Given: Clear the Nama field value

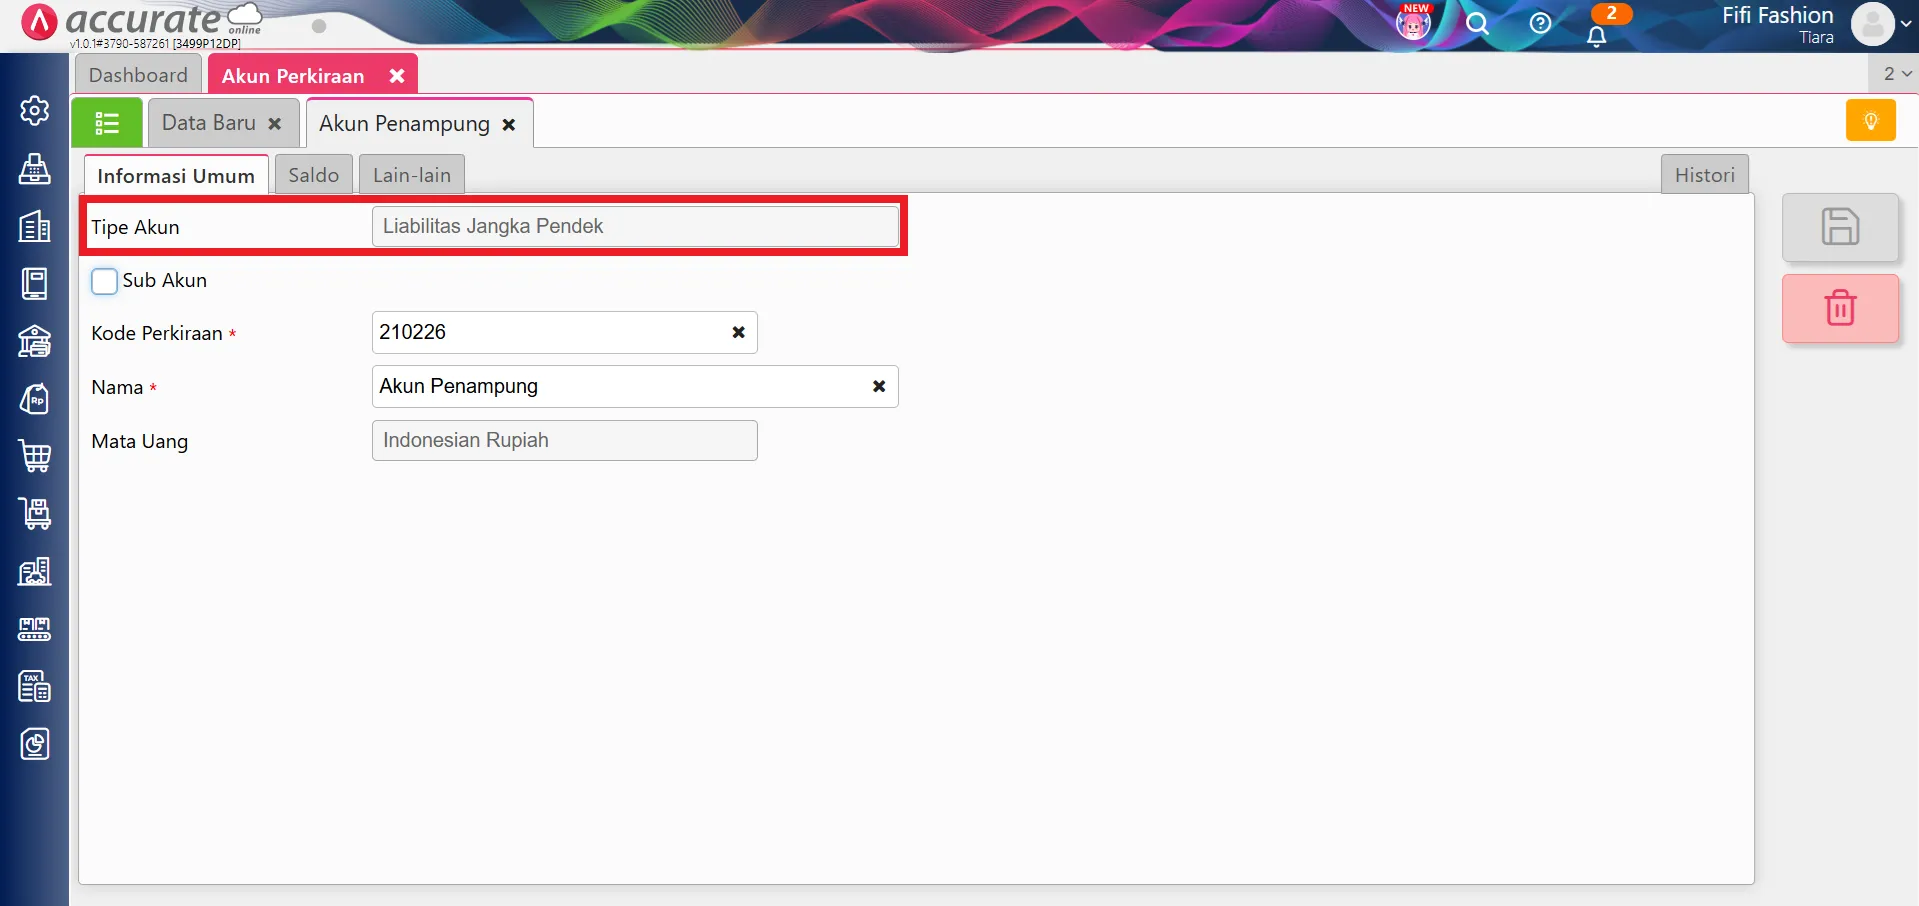Looking at the screenshot, I should tap(879, 386).
